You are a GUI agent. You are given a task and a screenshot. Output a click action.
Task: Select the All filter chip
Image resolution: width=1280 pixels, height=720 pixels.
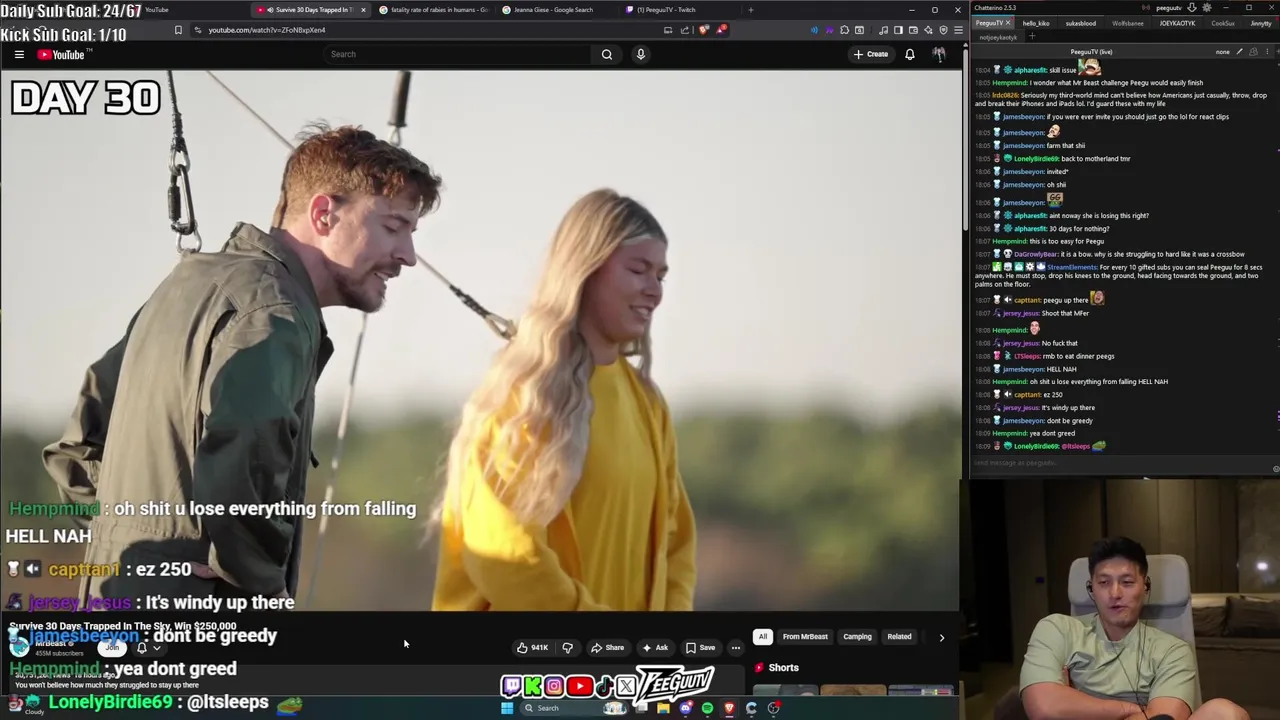[x=762, y=637]
